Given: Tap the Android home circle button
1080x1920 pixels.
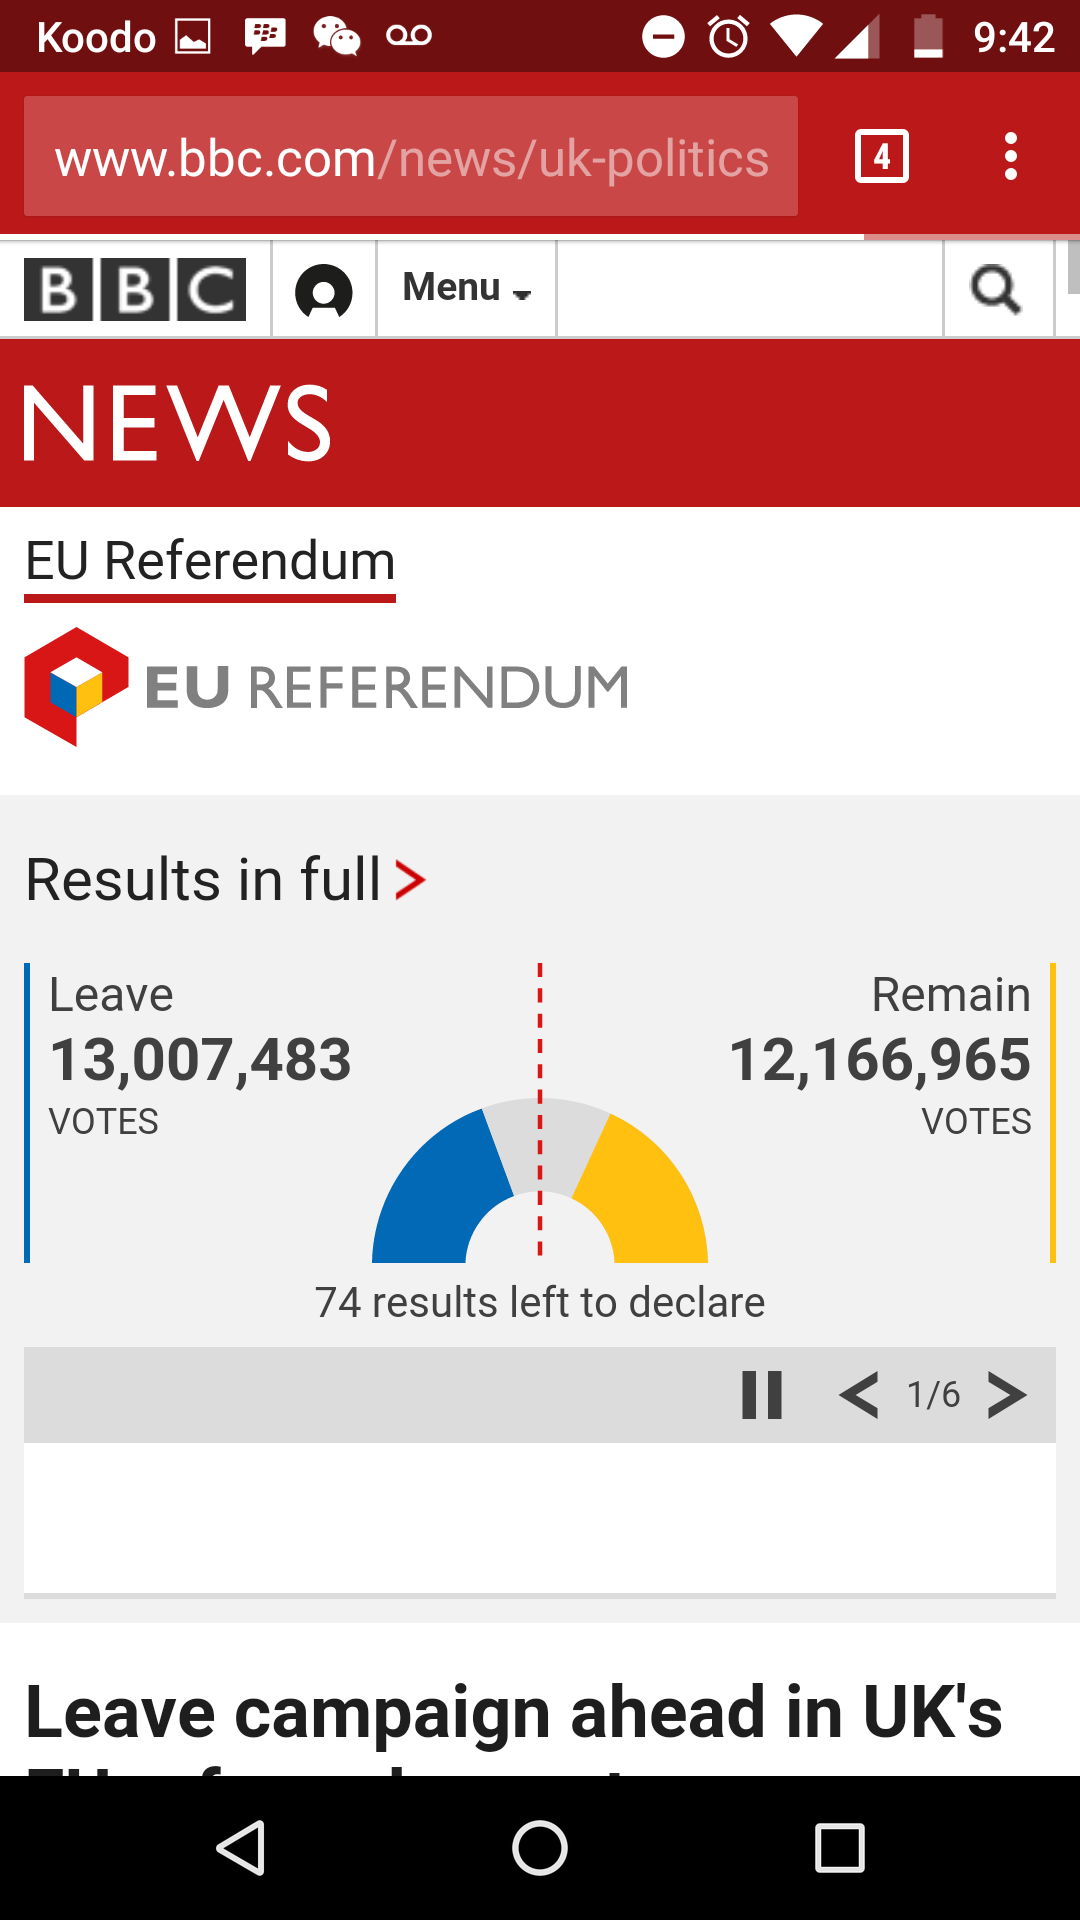Looking at the screenshot, I should [x=540, y=1848].
